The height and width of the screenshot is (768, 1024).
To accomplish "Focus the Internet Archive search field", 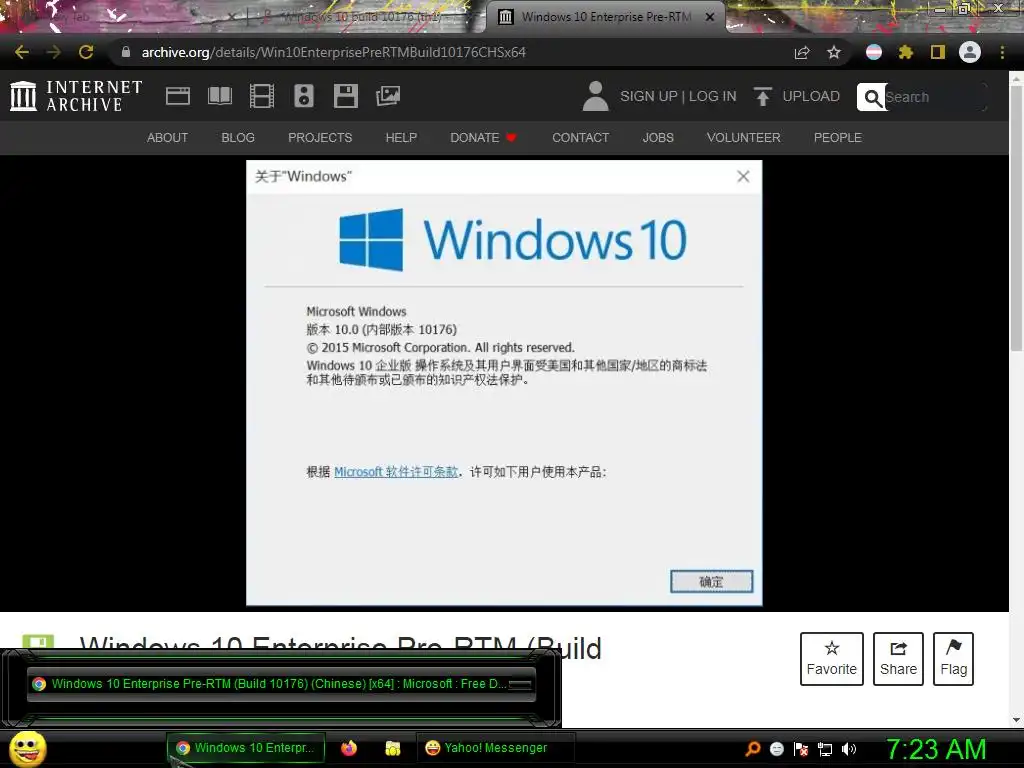I will (934, 97).
